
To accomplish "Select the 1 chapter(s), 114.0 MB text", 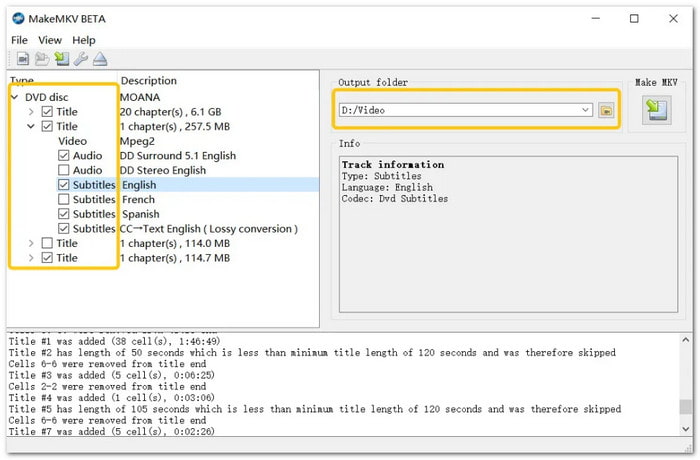I will (x=175, y=243).
